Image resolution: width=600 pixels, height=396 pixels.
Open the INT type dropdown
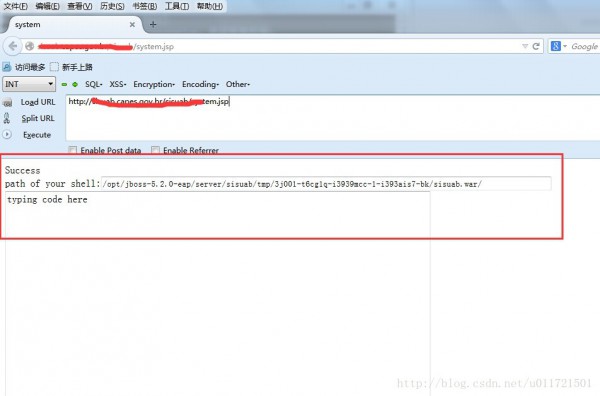pos(29,84)
